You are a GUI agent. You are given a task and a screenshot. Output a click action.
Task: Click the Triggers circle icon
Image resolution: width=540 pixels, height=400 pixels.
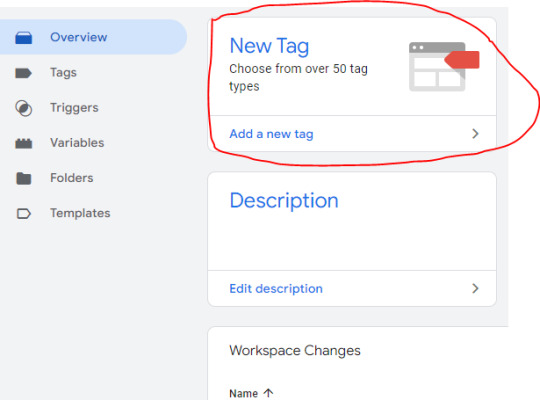click(23, 108)
